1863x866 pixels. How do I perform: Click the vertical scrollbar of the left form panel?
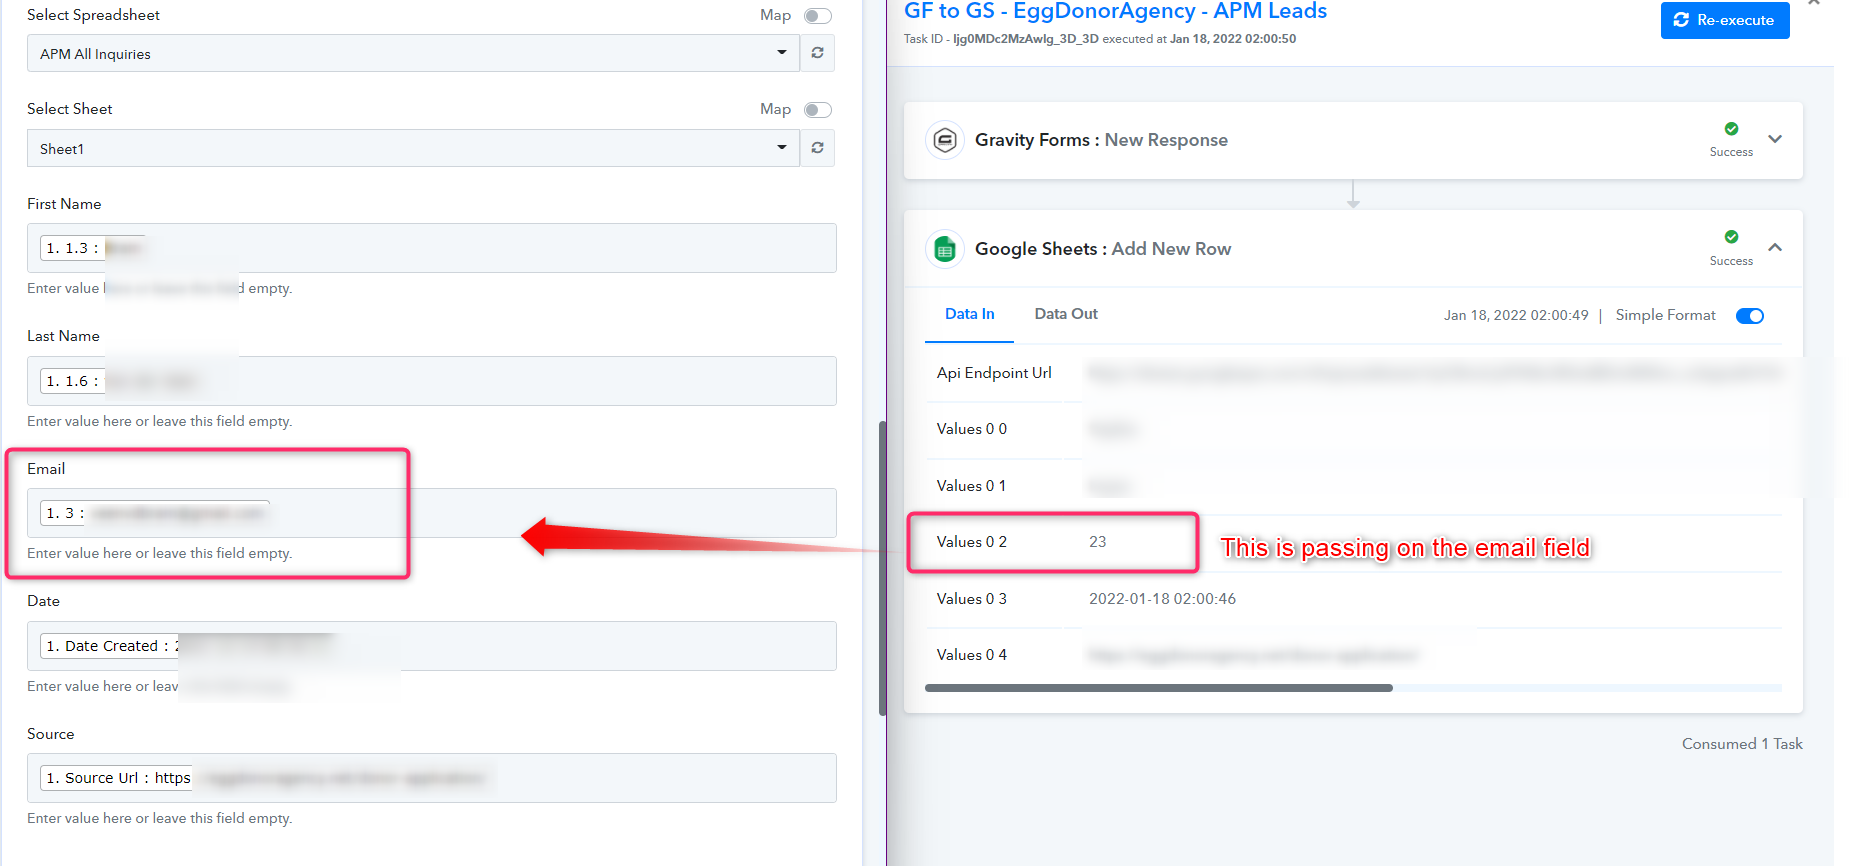(882, 568)
